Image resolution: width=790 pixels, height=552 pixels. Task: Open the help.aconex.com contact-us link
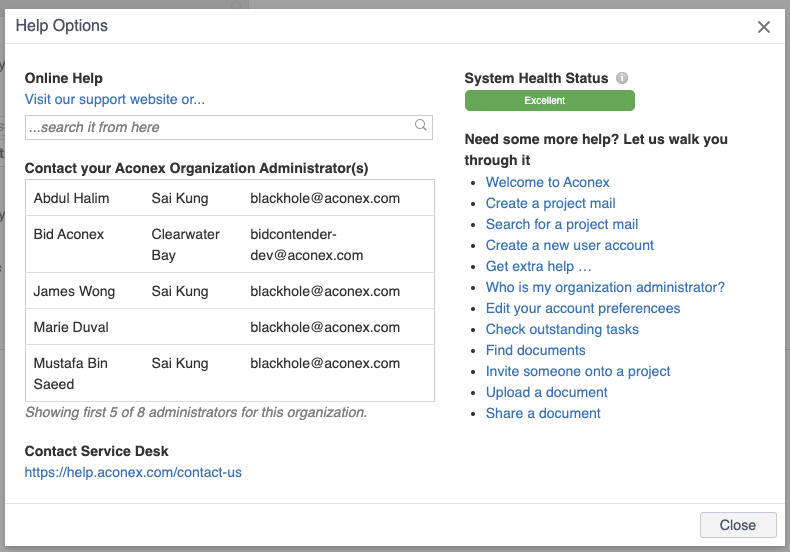click(x=133, y=472)
